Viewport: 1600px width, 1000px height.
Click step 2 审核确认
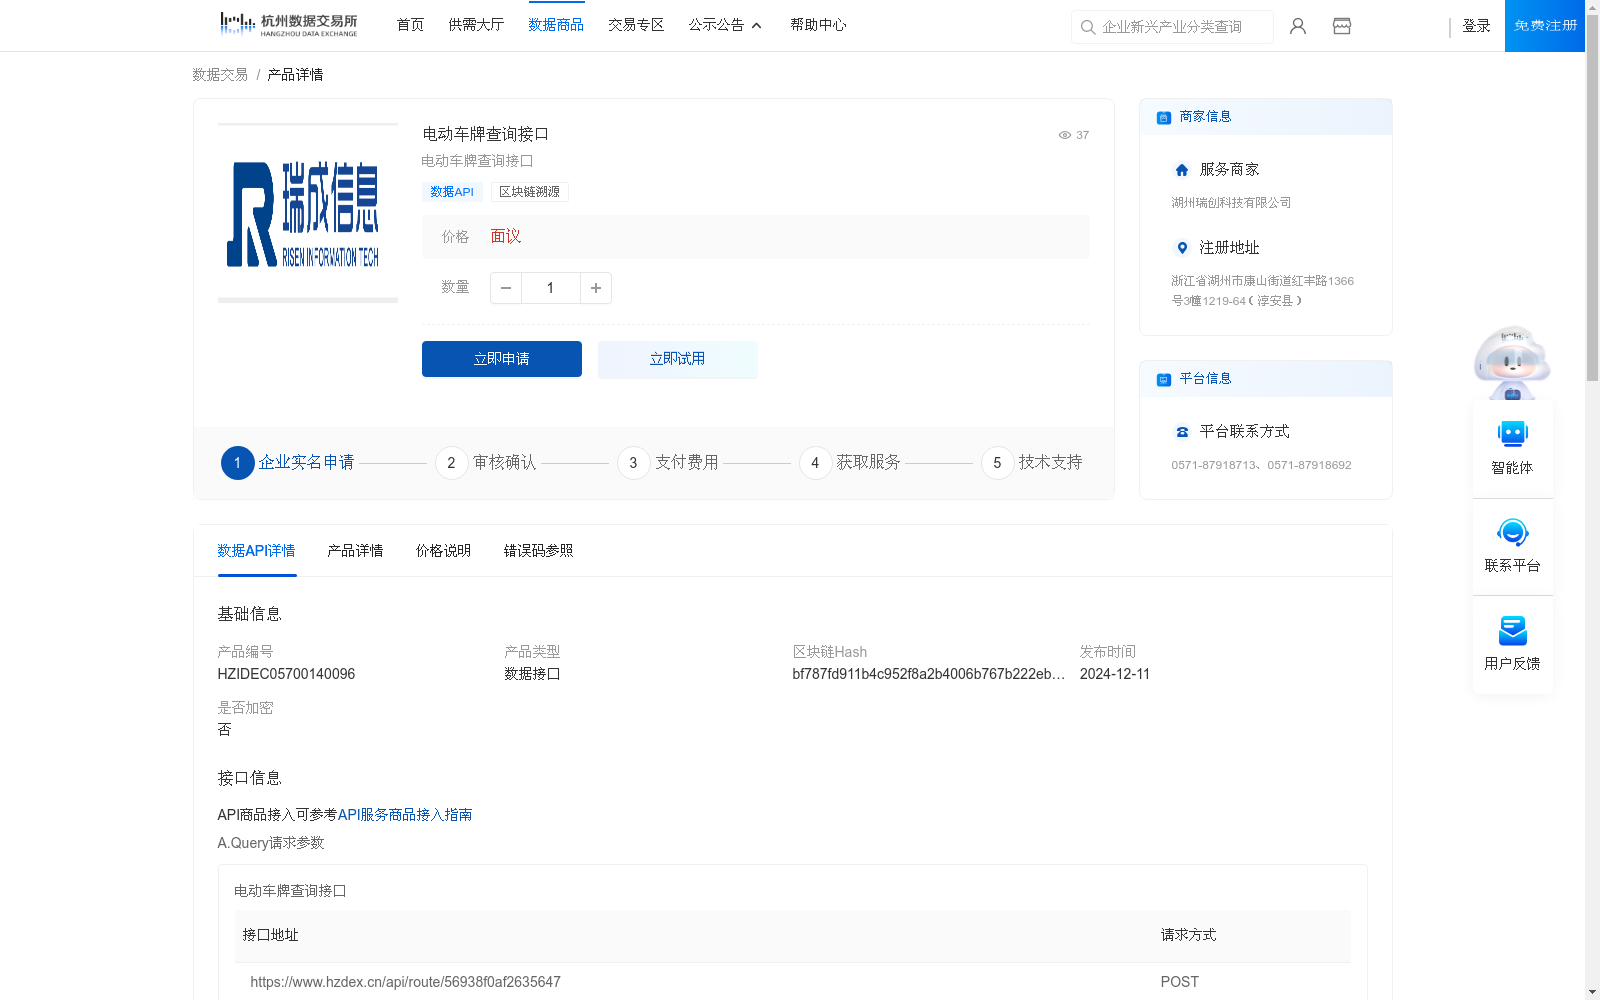[486, 463]
